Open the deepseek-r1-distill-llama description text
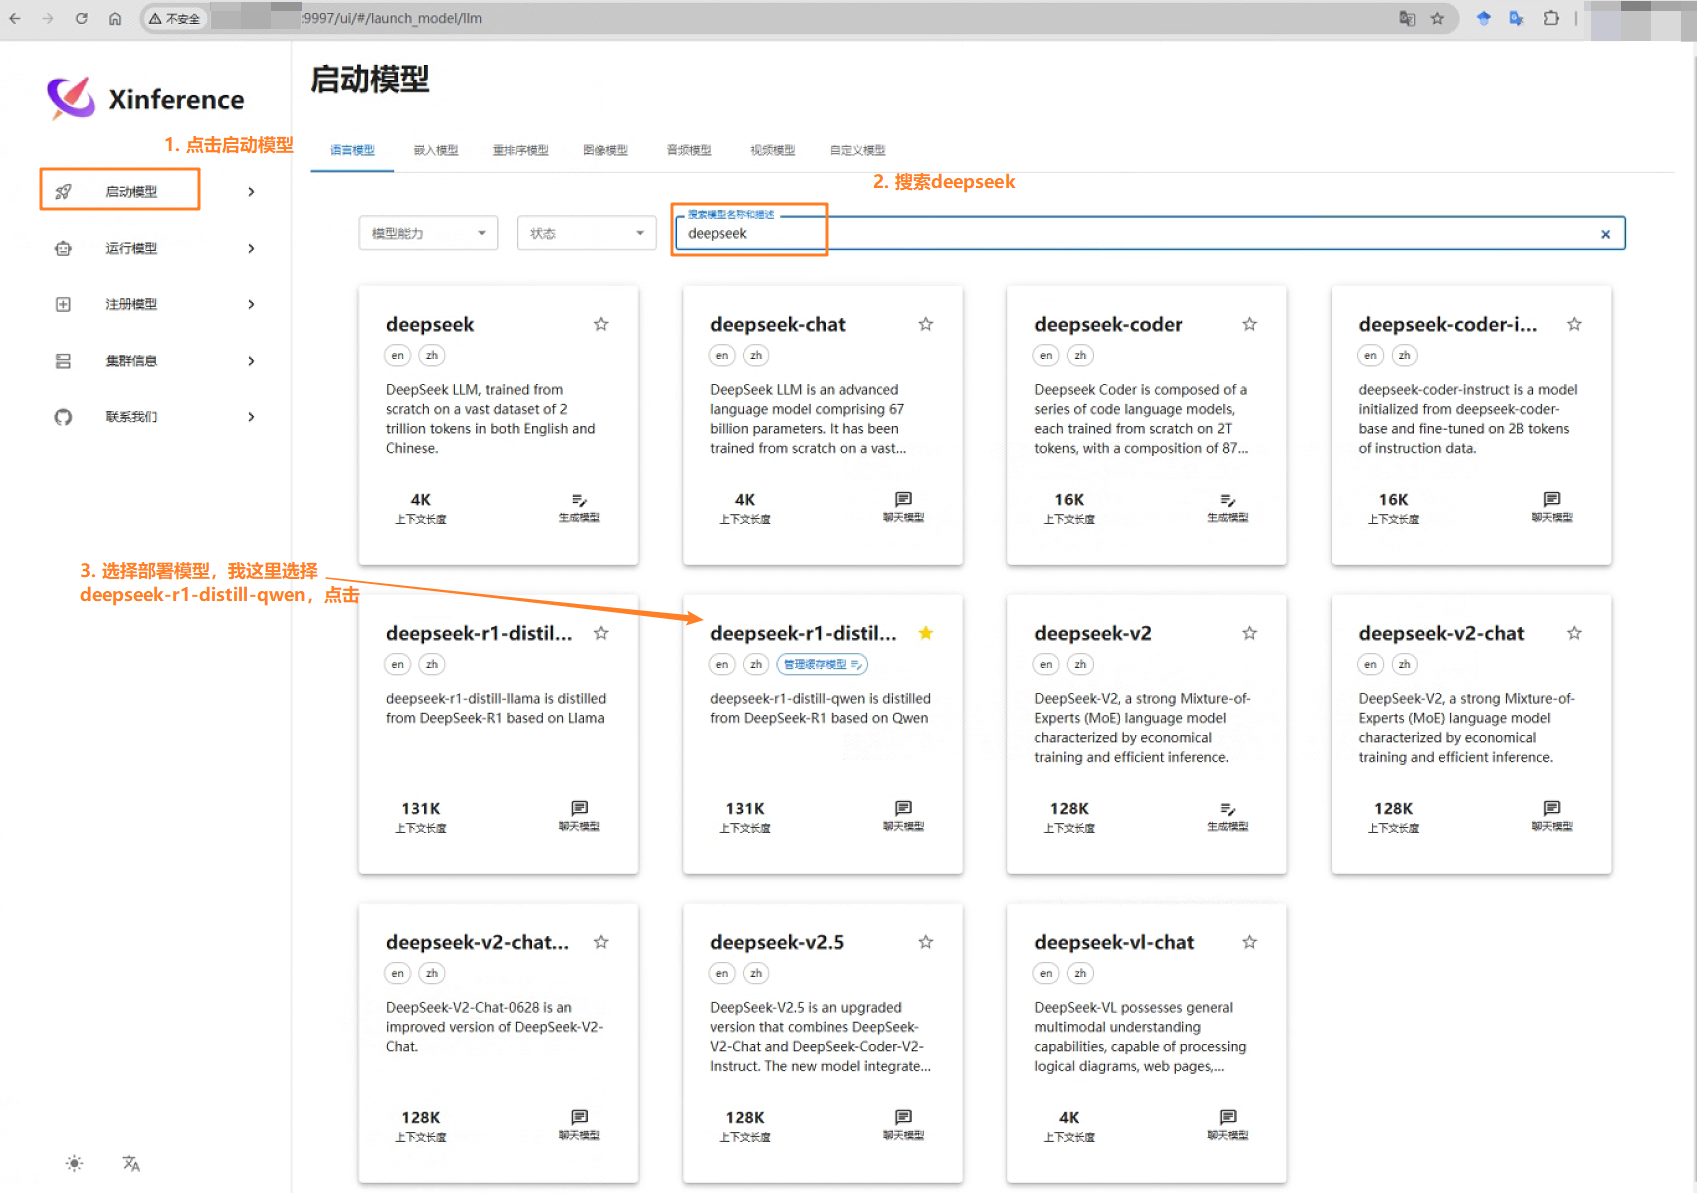This screenshot has height=1193, width=1697. tap(496, 708)
